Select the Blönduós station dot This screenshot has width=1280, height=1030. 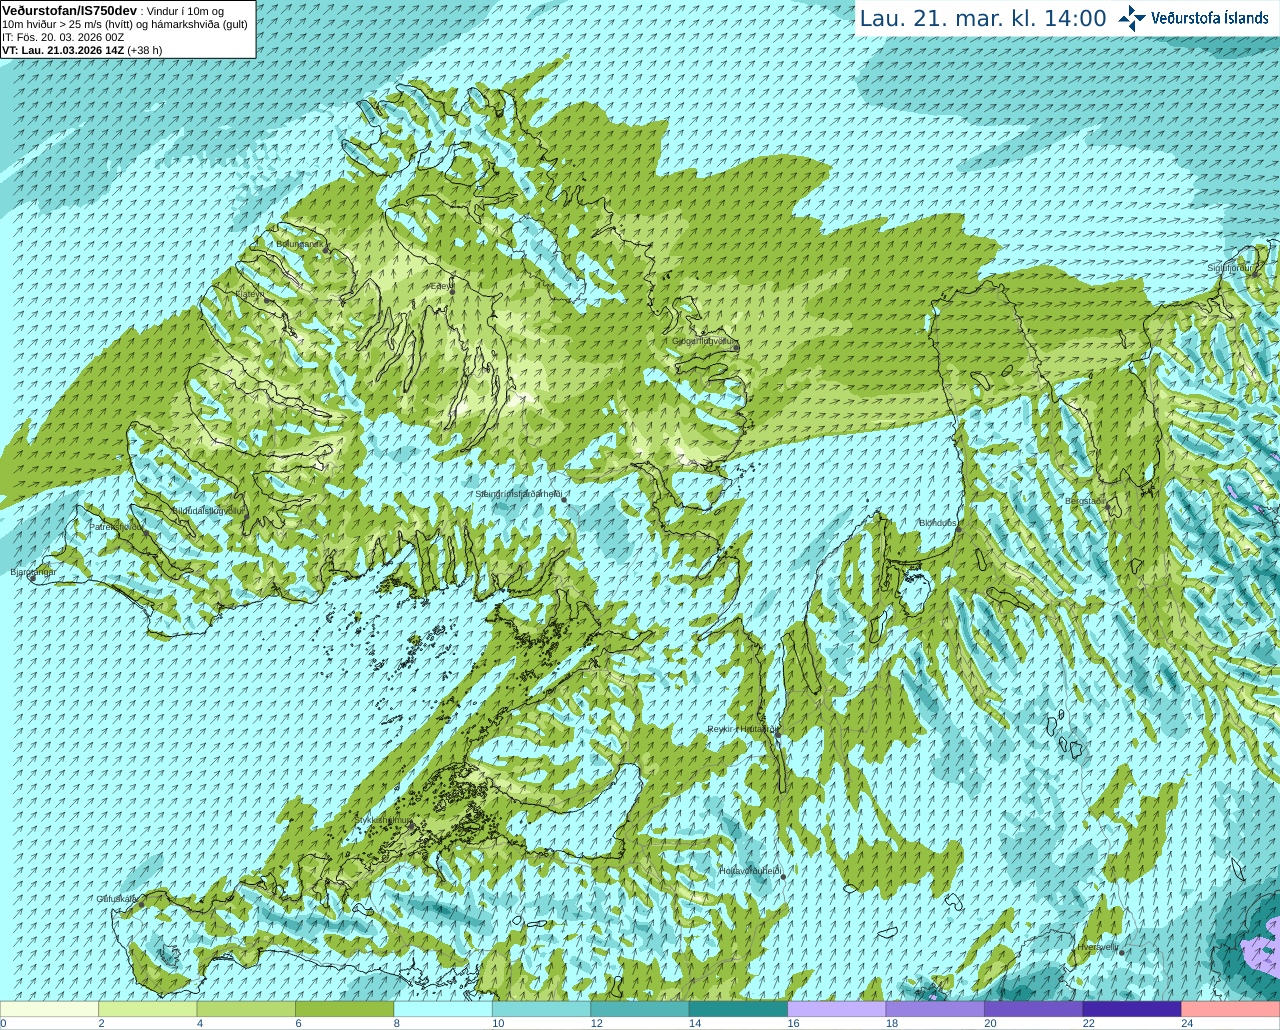958,529
